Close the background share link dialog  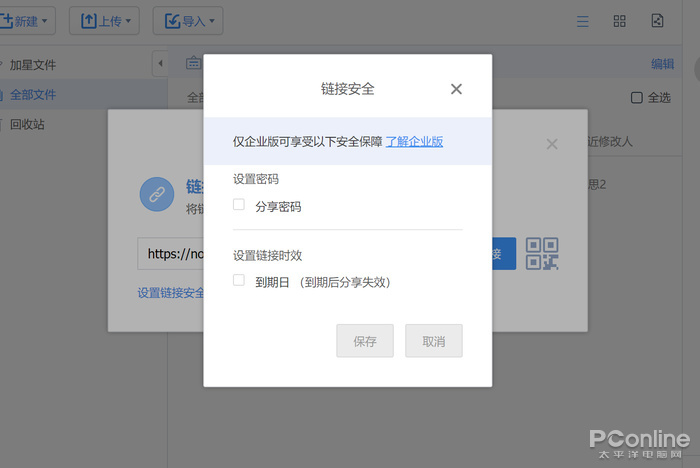click(x=551, y=144)
